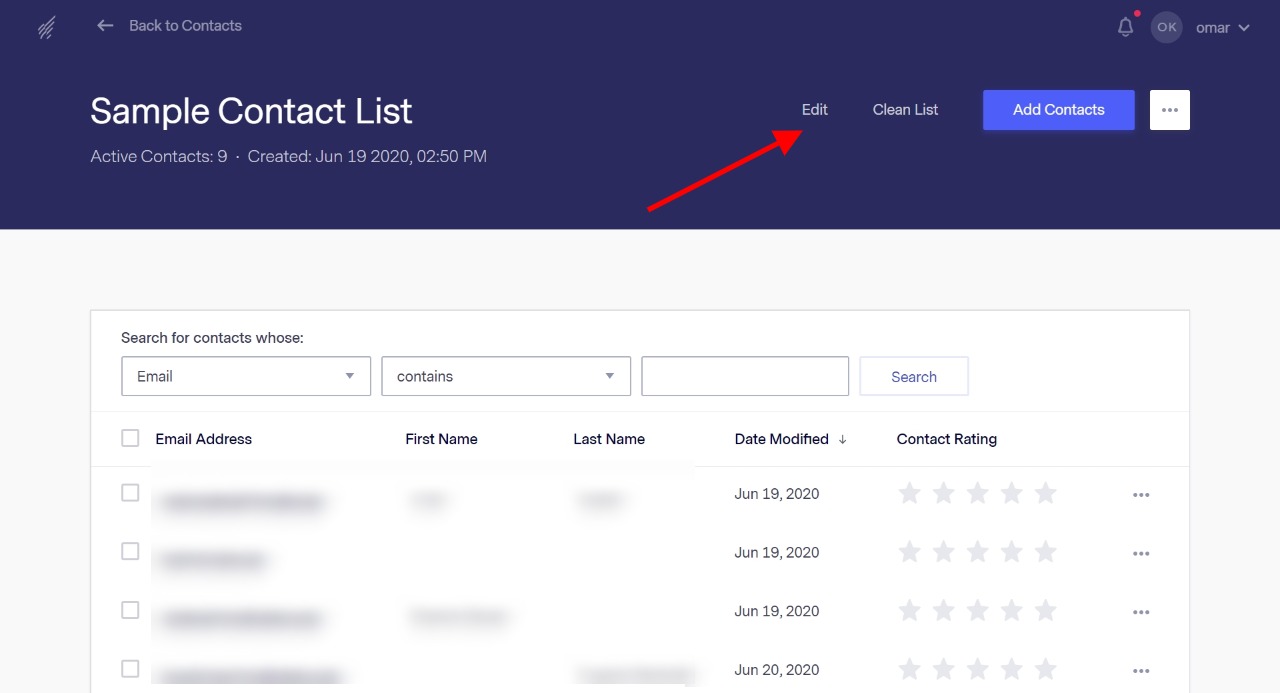Check the first contact row checkbox

(130, 492)
